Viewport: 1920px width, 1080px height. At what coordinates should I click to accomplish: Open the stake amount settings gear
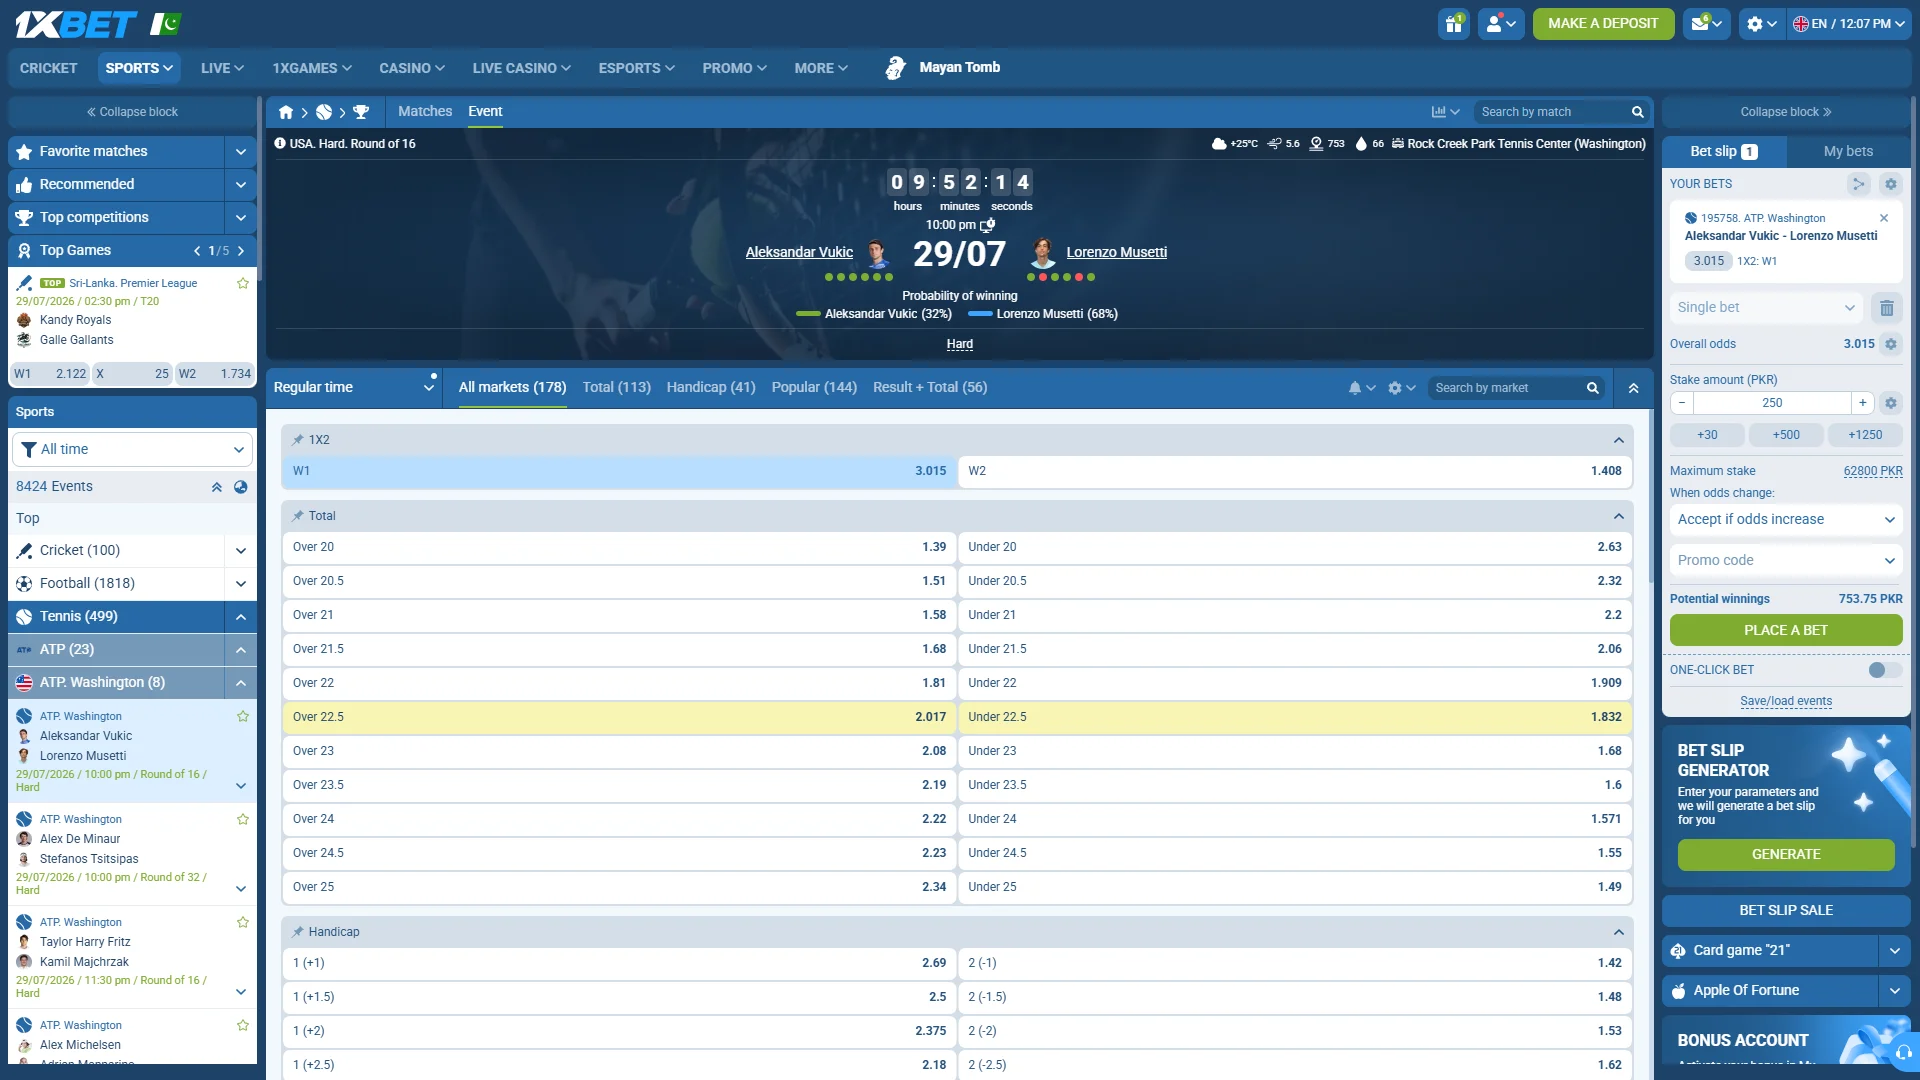pyautogui.click(x=1890, y=403)
